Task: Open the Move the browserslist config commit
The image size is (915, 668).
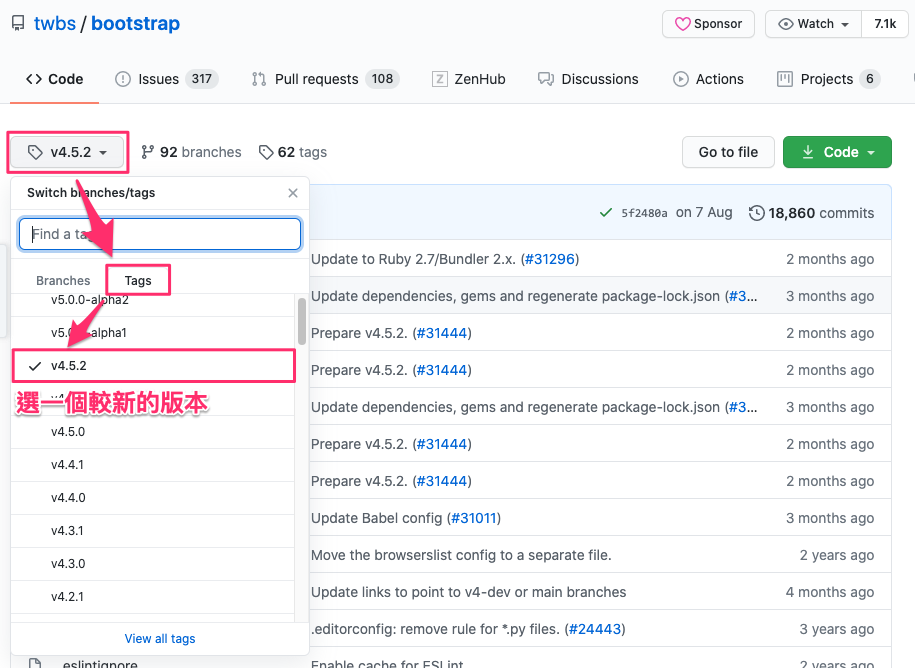Action: coord(461,555)
